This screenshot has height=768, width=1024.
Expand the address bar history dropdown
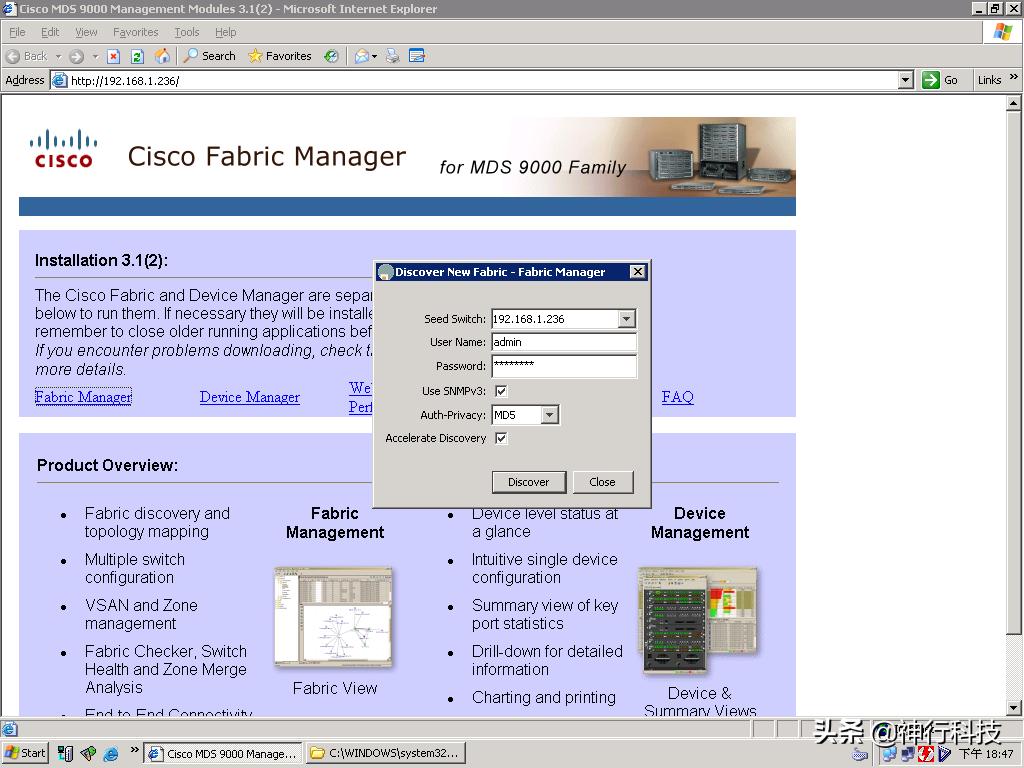point(903,80)
